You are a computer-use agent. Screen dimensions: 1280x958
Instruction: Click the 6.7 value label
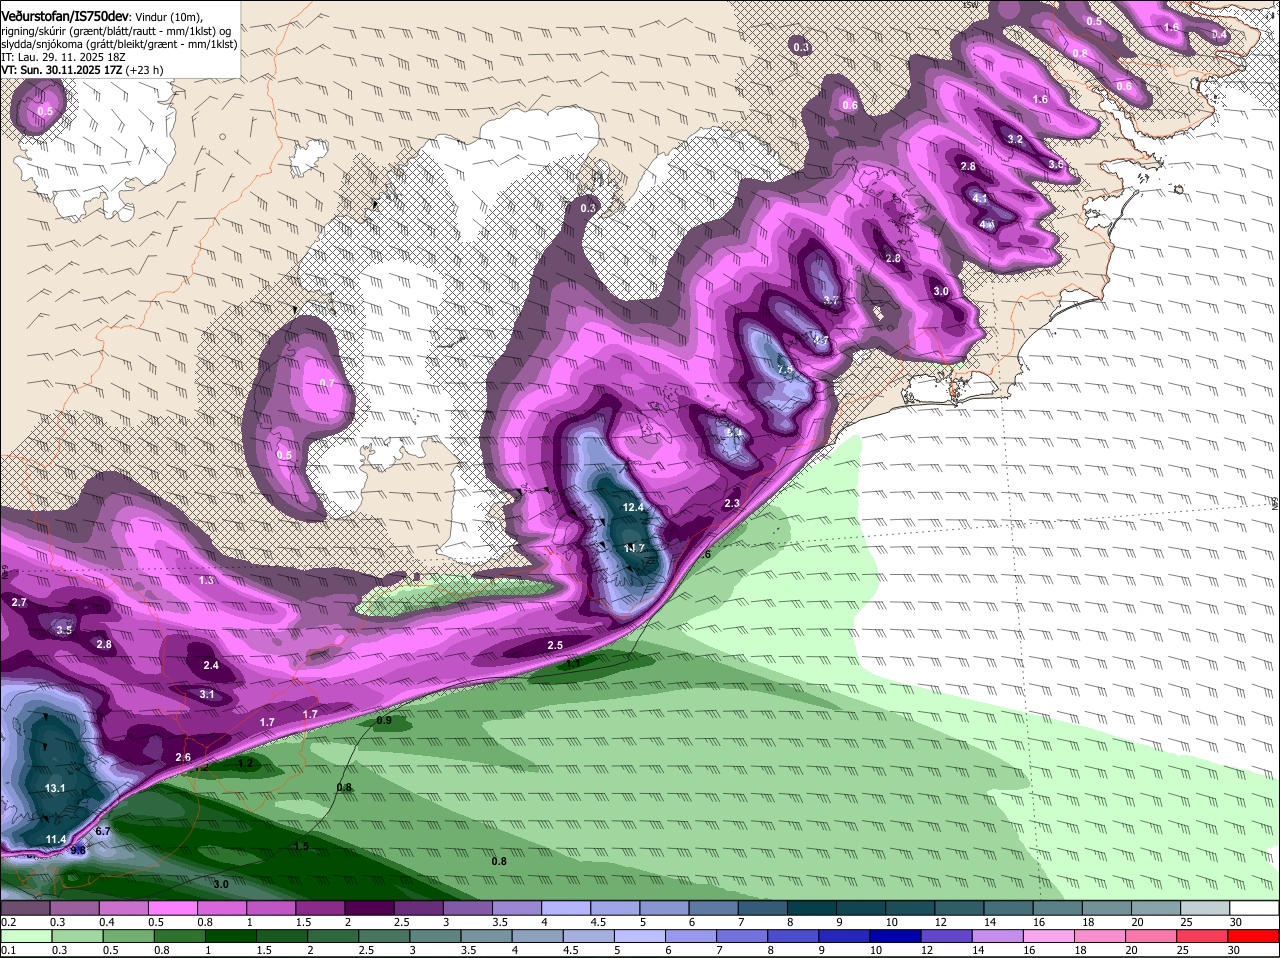(x=102, y=831)
